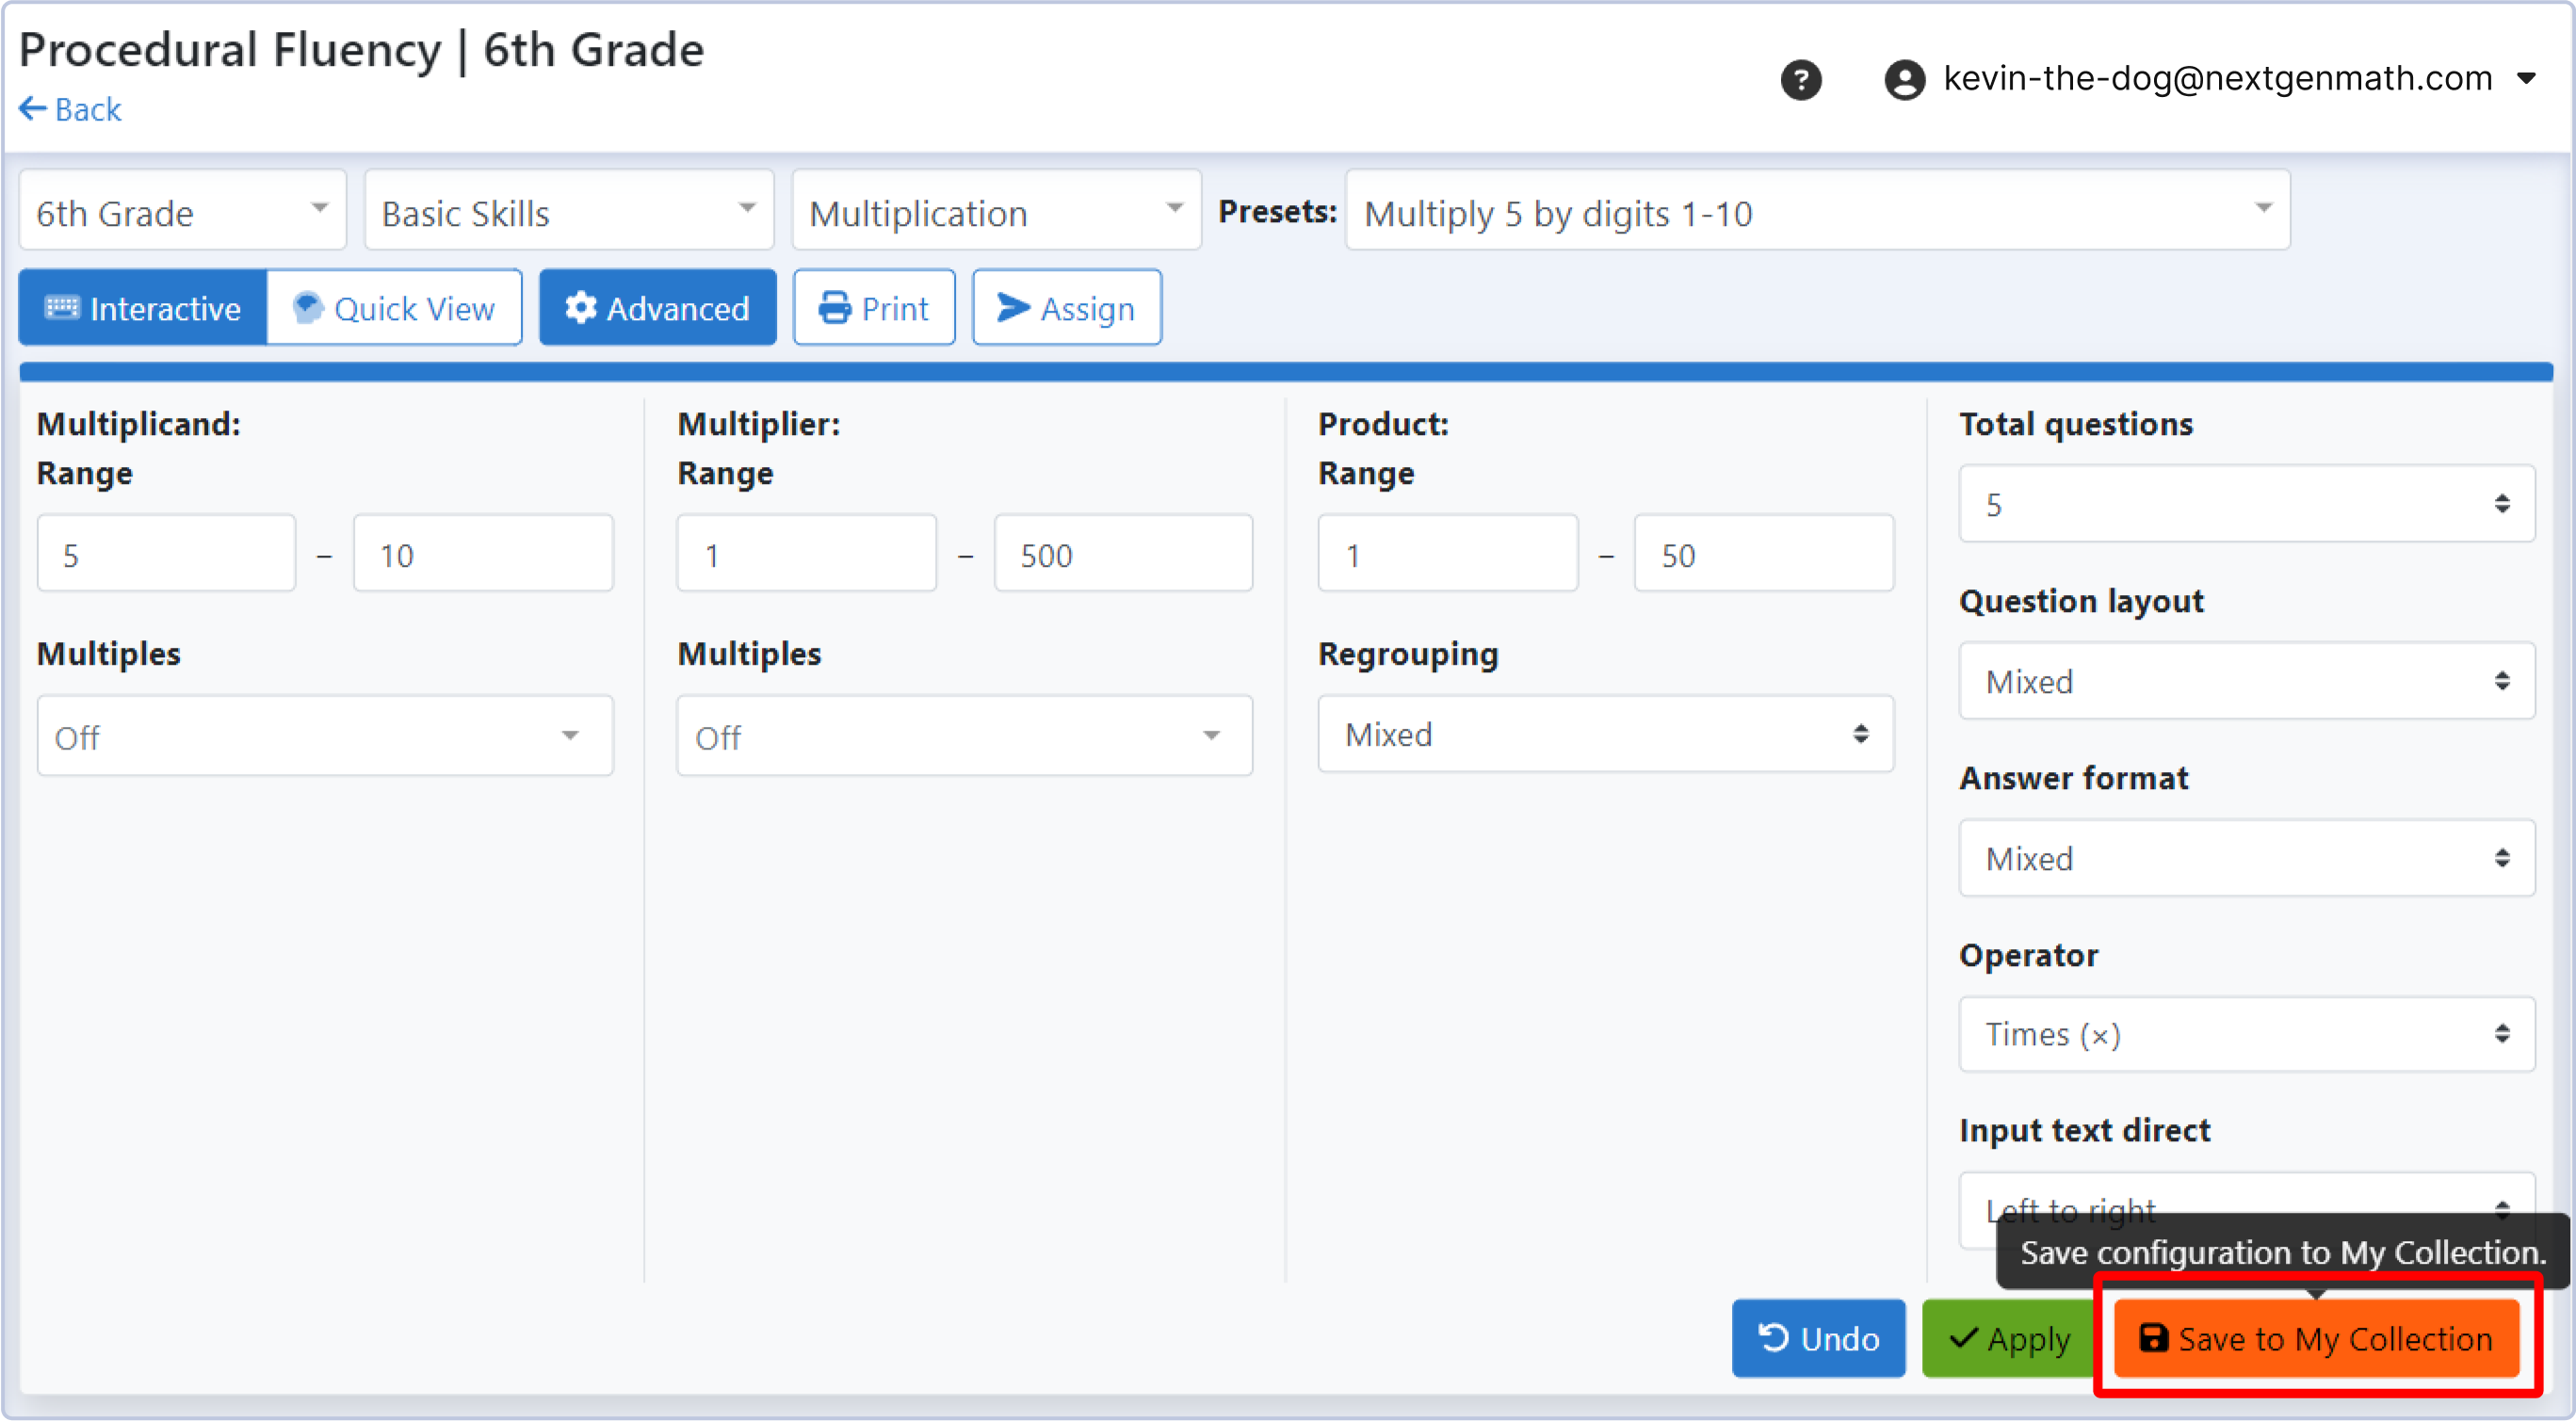Open the Regrouping select
This screenshot has height=1421, width=2576.
(1606, 734)
